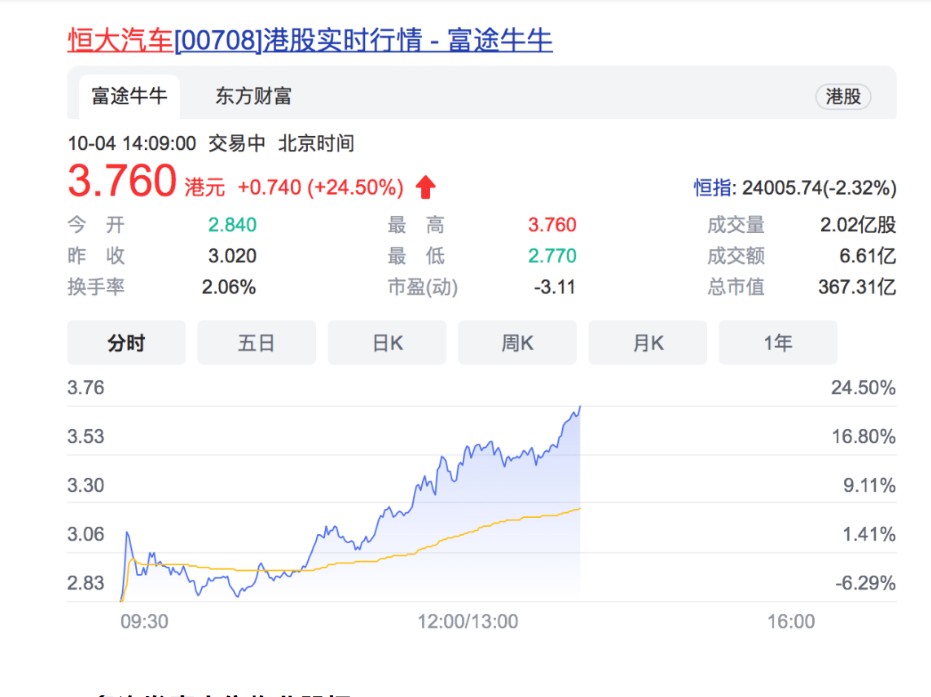Click the 昨收 value 3.020
The width and height of the screenshot is (931, 697).
(x=232, y=256)
